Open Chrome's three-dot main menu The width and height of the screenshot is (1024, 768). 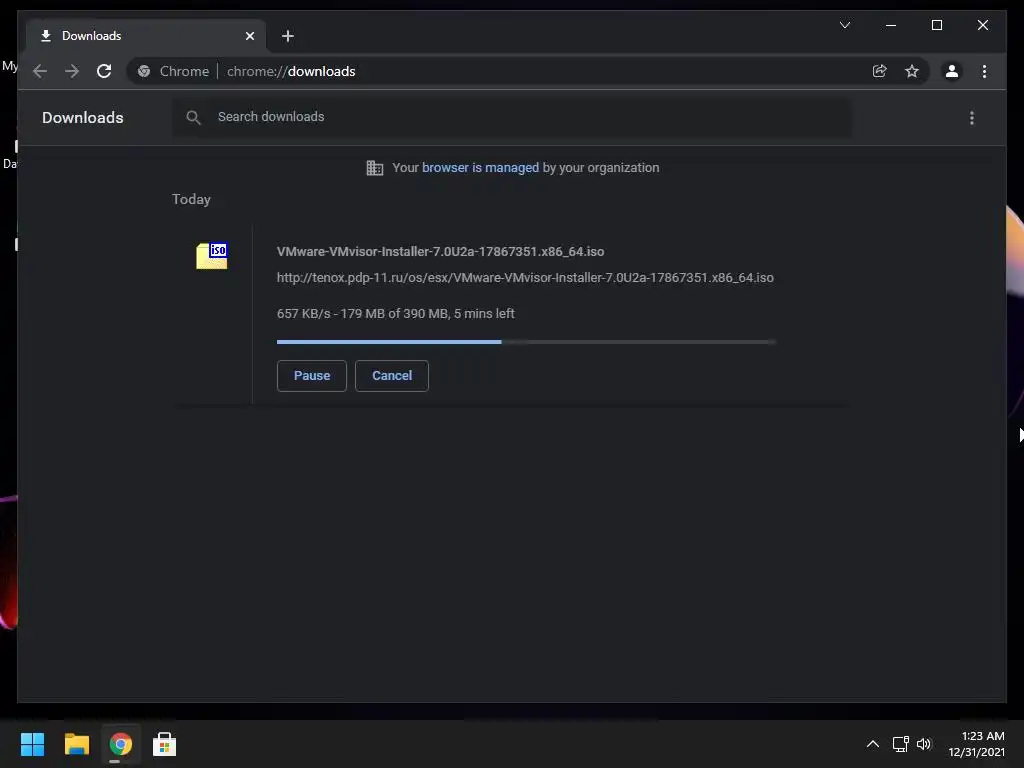click(984, 71)
